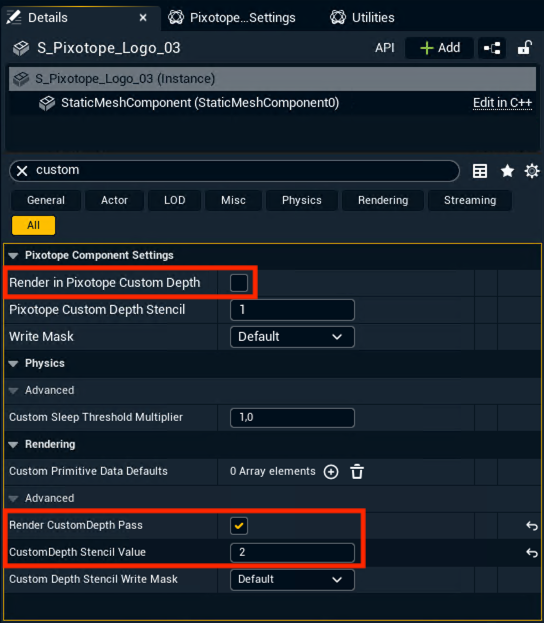
Task: Open the property matrix table icon
Action: [480, 171]
